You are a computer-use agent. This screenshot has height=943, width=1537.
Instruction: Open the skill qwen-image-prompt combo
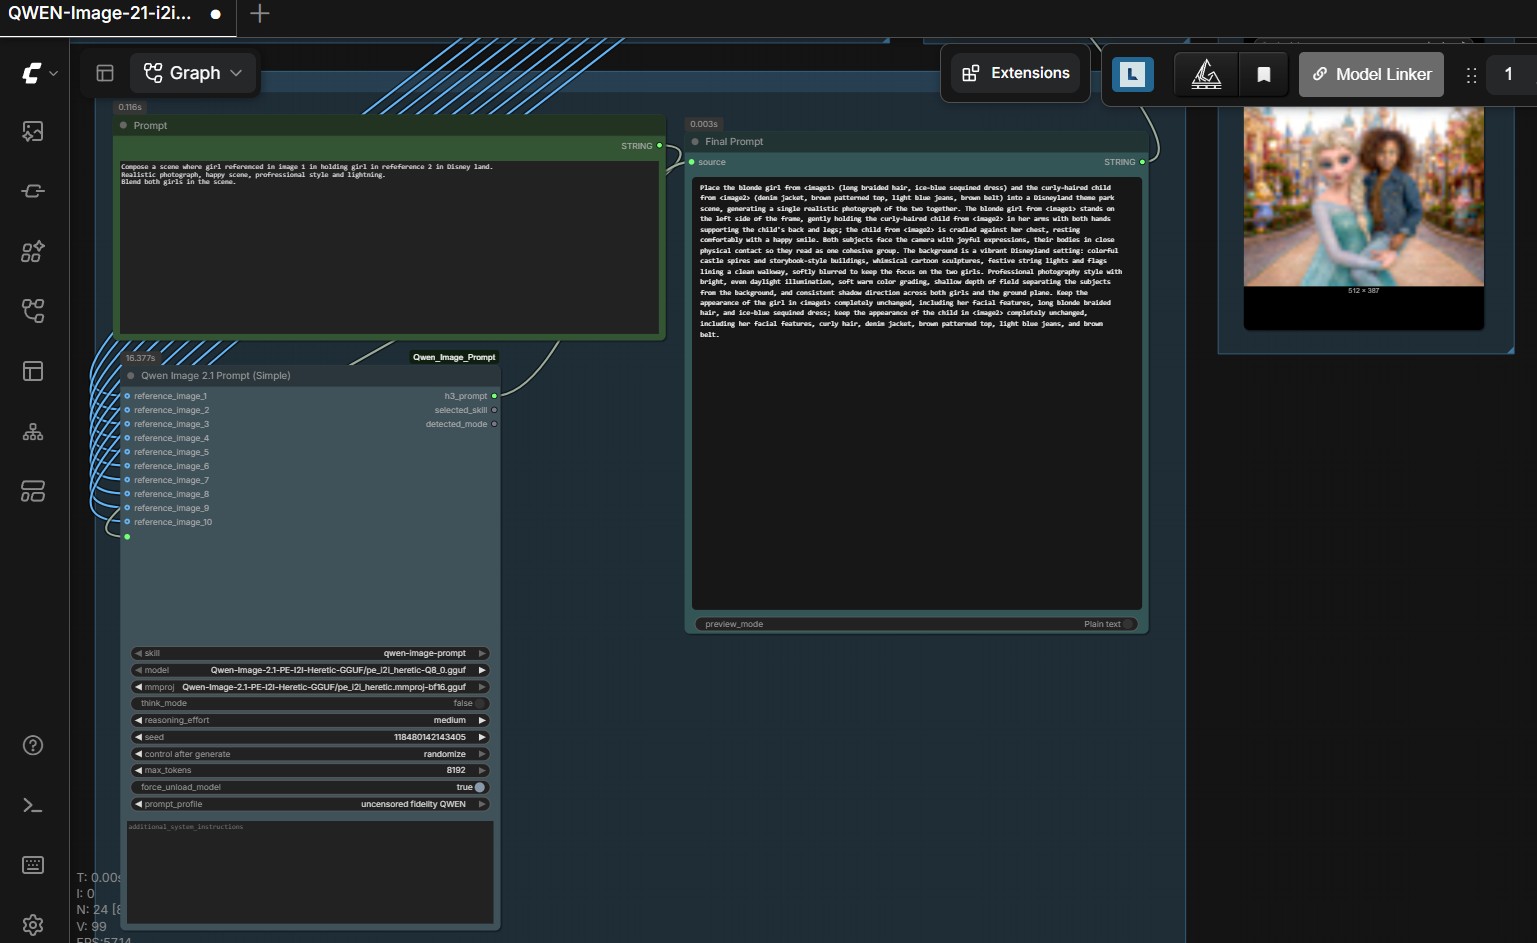(309, 653)
